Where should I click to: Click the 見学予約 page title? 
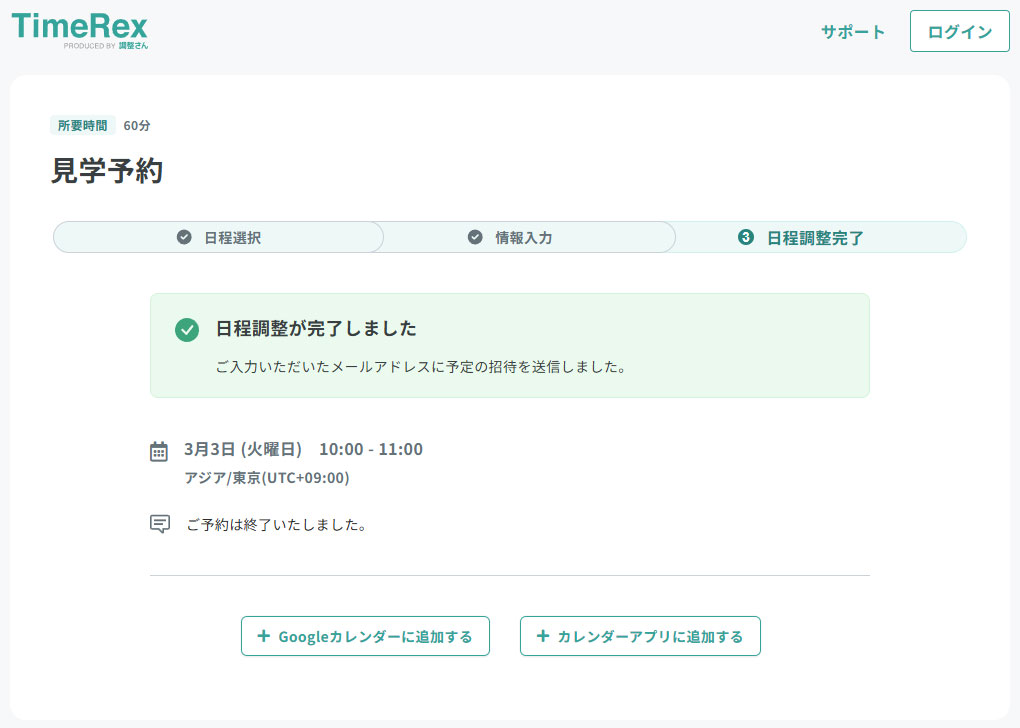[107, 170]
